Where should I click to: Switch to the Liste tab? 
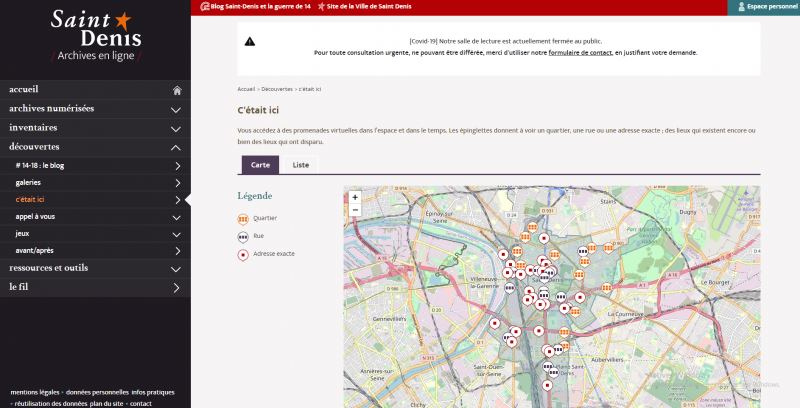pos(300,164)
